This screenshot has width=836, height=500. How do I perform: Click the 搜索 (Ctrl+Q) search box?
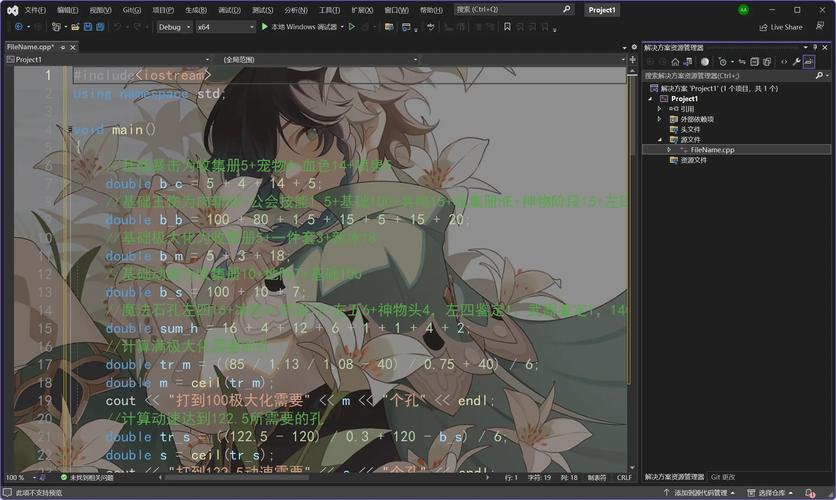513,10
